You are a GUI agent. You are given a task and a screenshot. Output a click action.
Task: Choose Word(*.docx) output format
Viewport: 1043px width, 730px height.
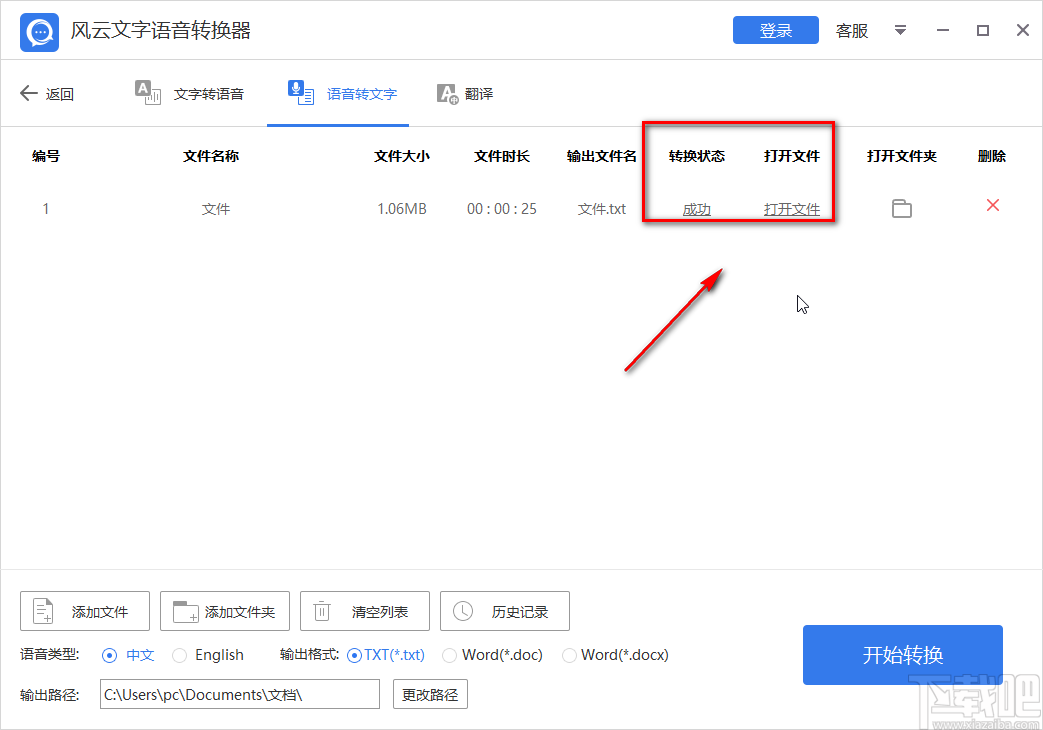[570, 655]
